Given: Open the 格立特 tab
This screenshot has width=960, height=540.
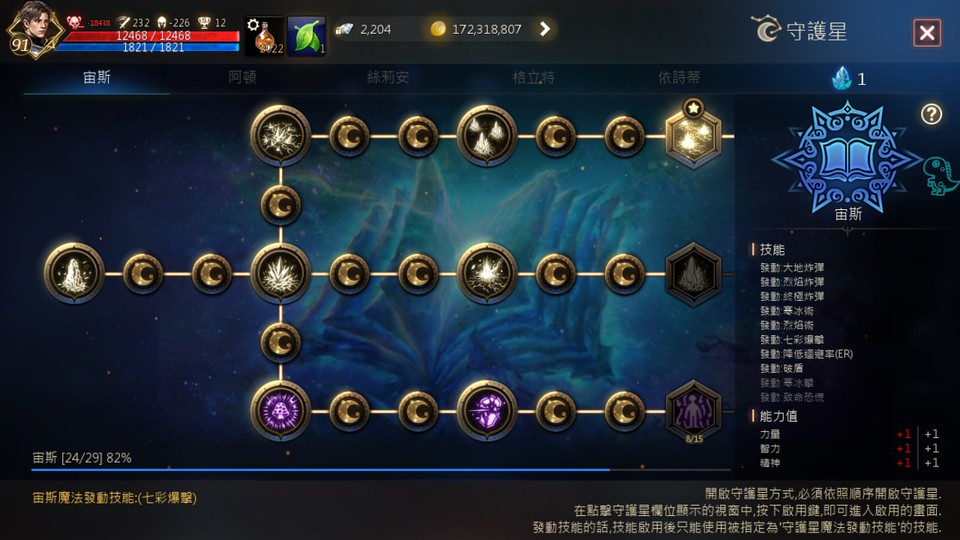Looking at the screenshot, I should 533,78.
